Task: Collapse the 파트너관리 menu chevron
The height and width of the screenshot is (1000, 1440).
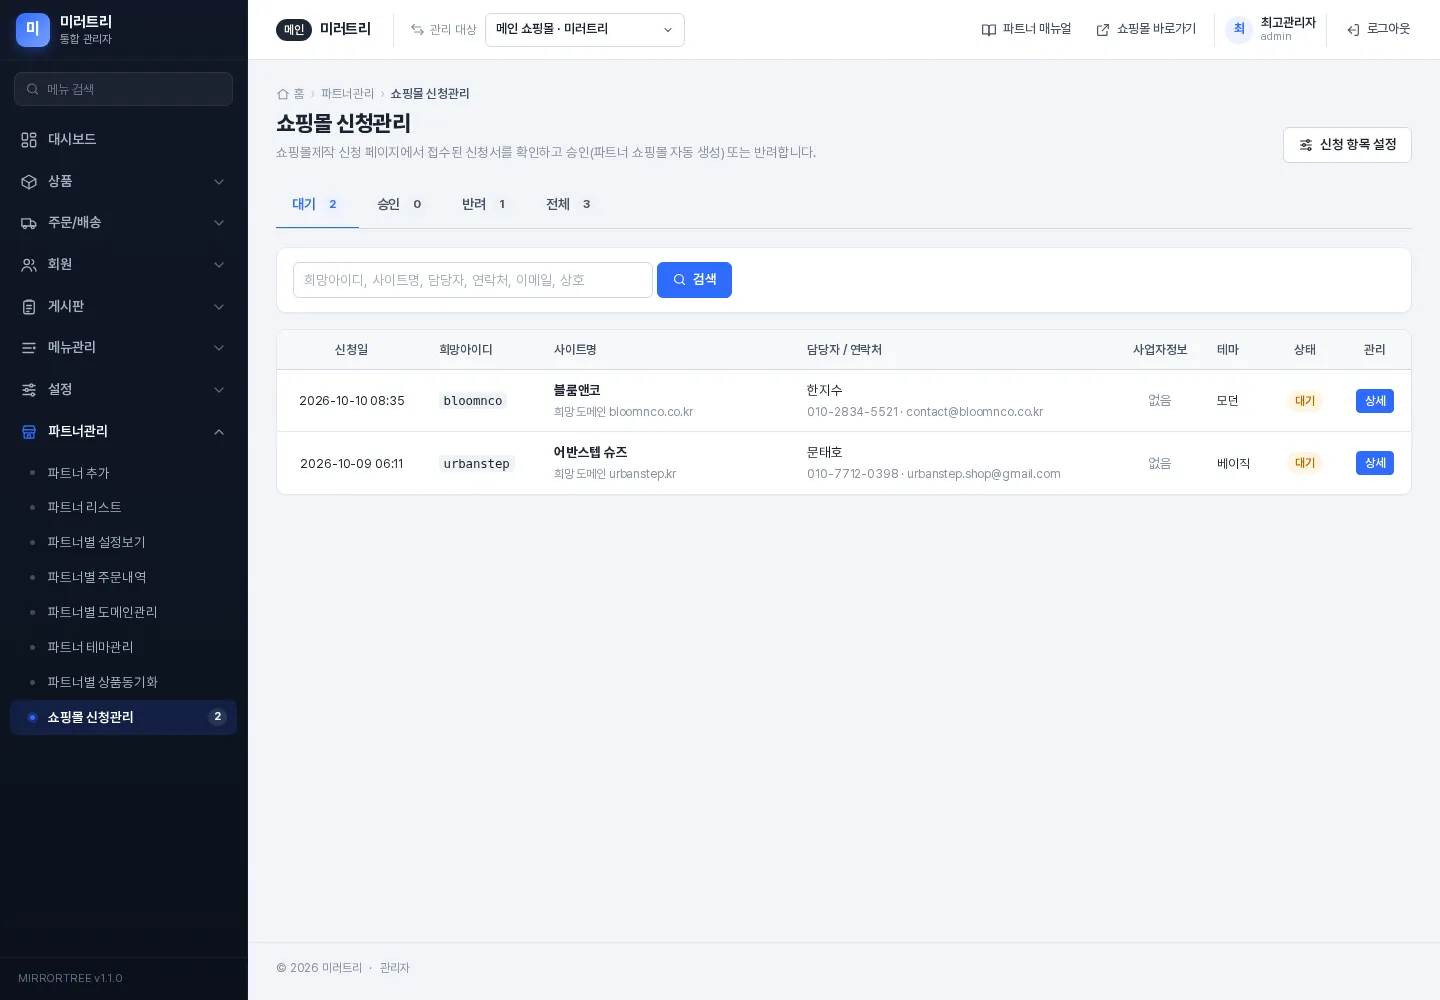Action: click(x=219, y=432)
